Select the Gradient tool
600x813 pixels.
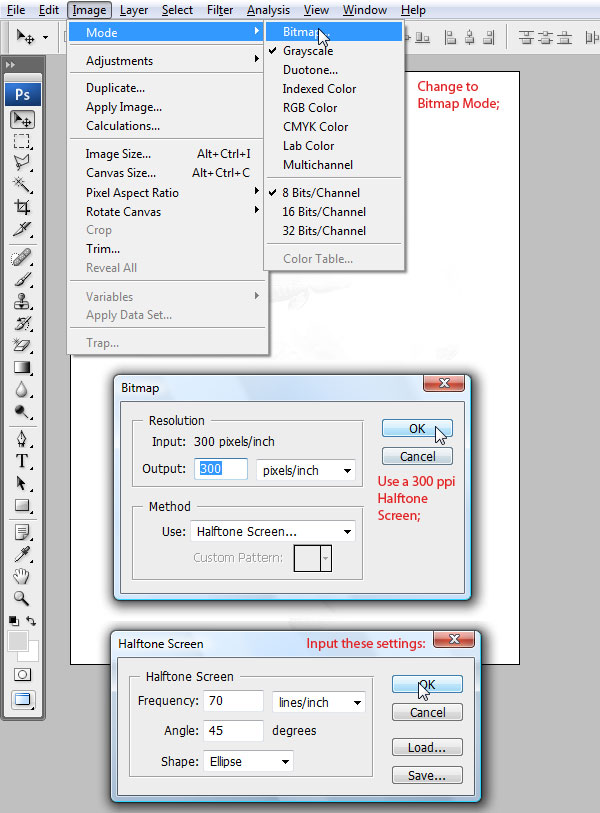pos(22,368)
